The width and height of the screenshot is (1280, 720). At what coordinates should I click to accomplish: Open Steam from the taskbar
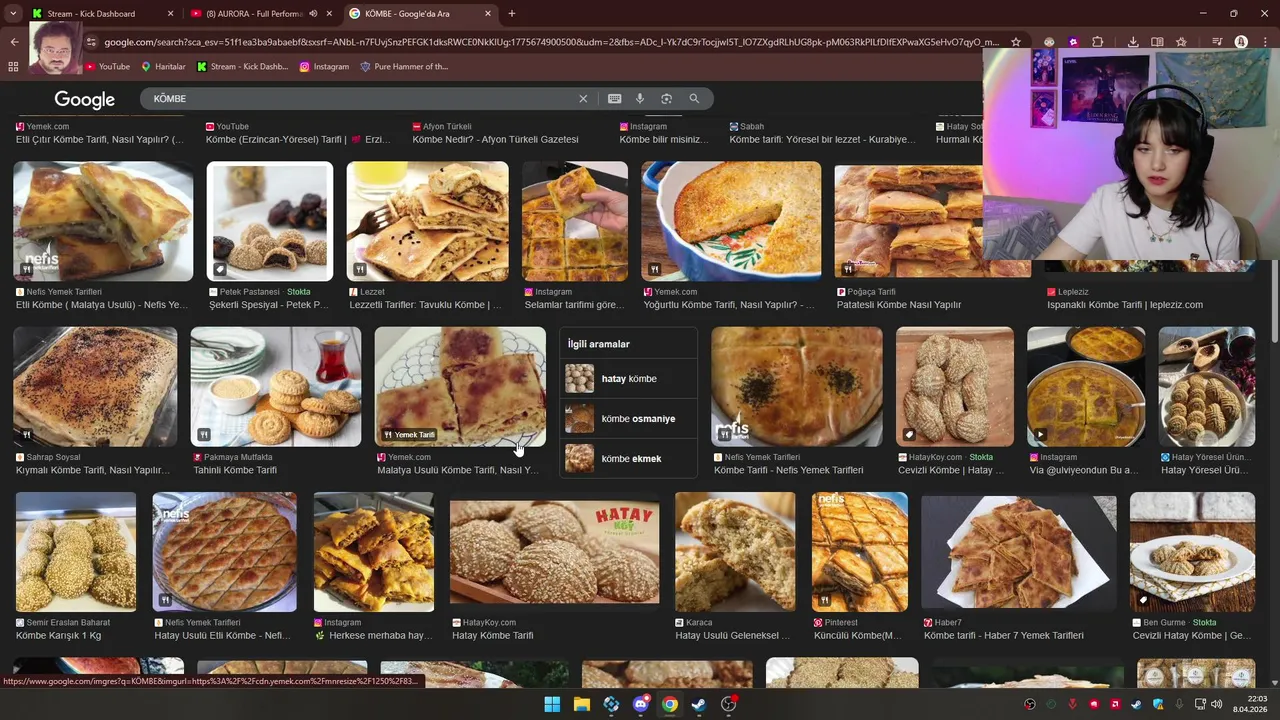point(699,705)
